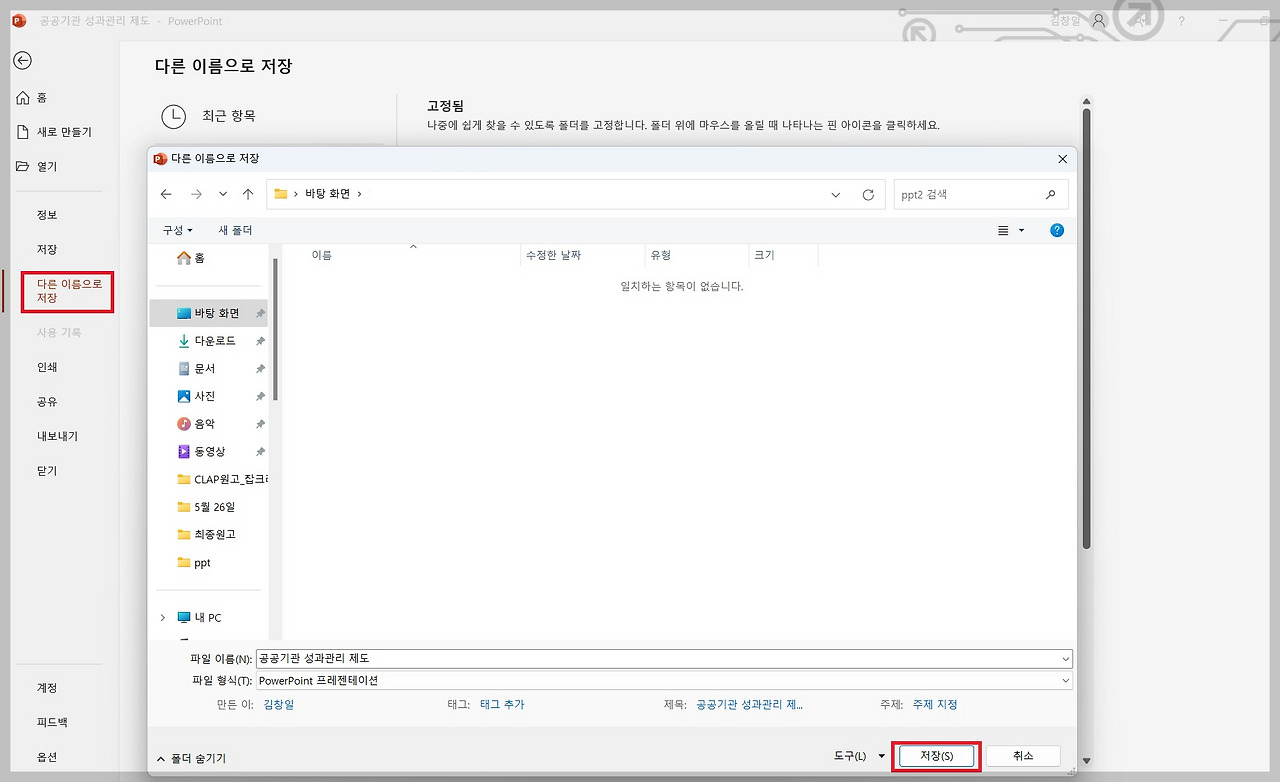Select 열기 in backstage menu
Screen dimensions: 1280x782
pyautogui.click(x=37, y=166)
